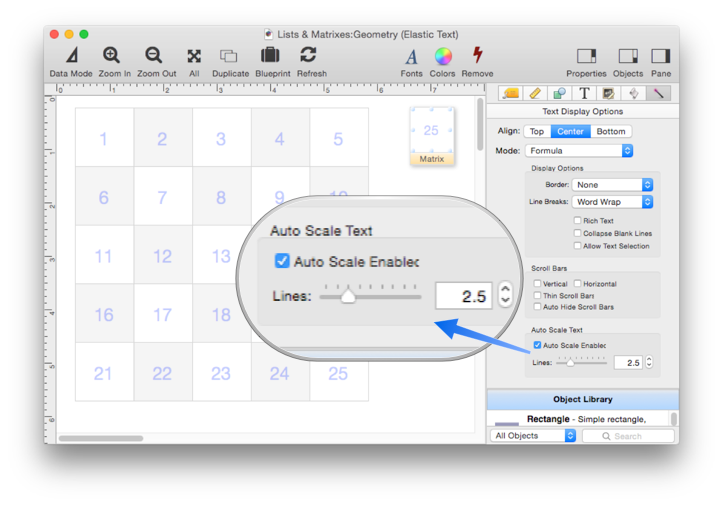Click the canvas vertical scrollbar

tap(480, 124)
